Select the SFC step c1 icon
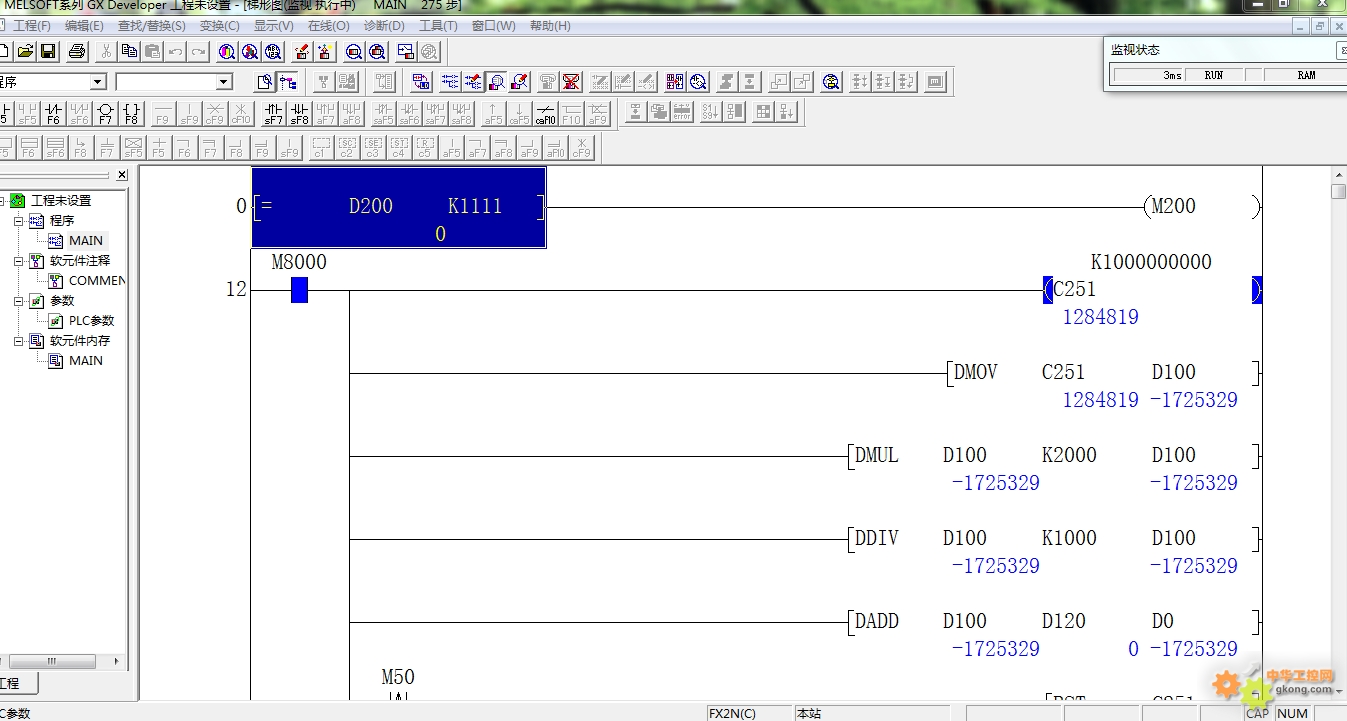This screenshot has height=721, width=1347. 320,149
